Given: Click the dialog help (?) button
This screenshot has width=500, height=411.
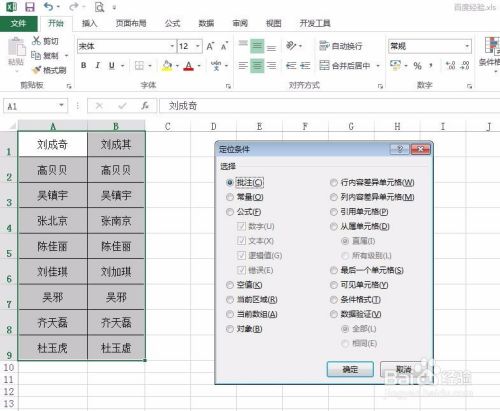Looking at the screenshot, I should click(399, 149).
